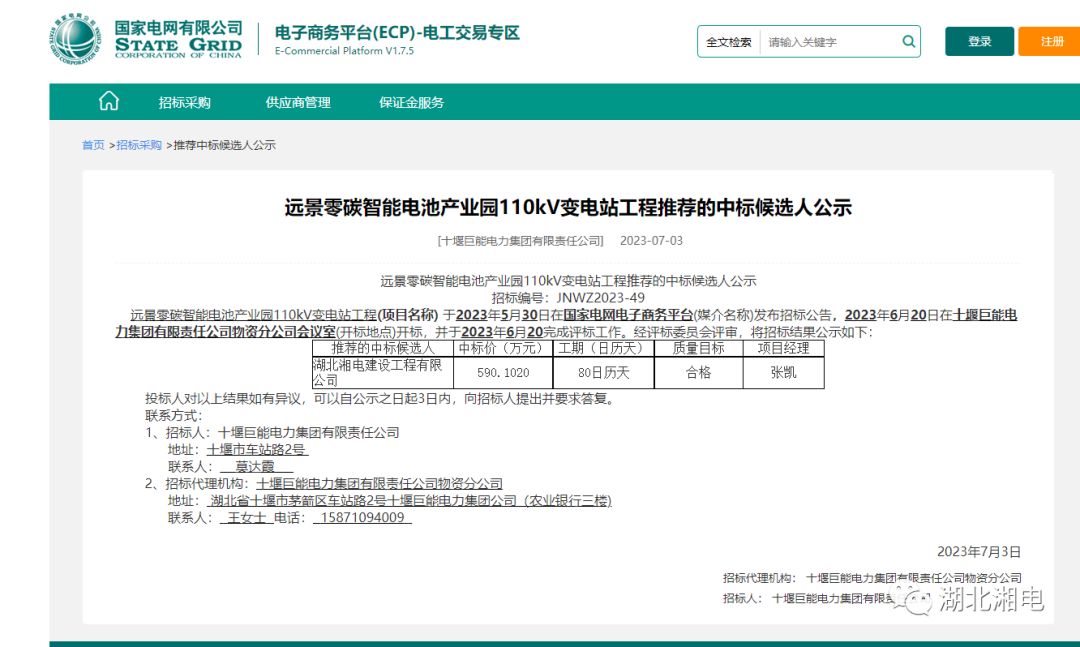Click the contact name 葛达霞
The height and width of the screenshot is (647, 1080).
click(255, 466)
